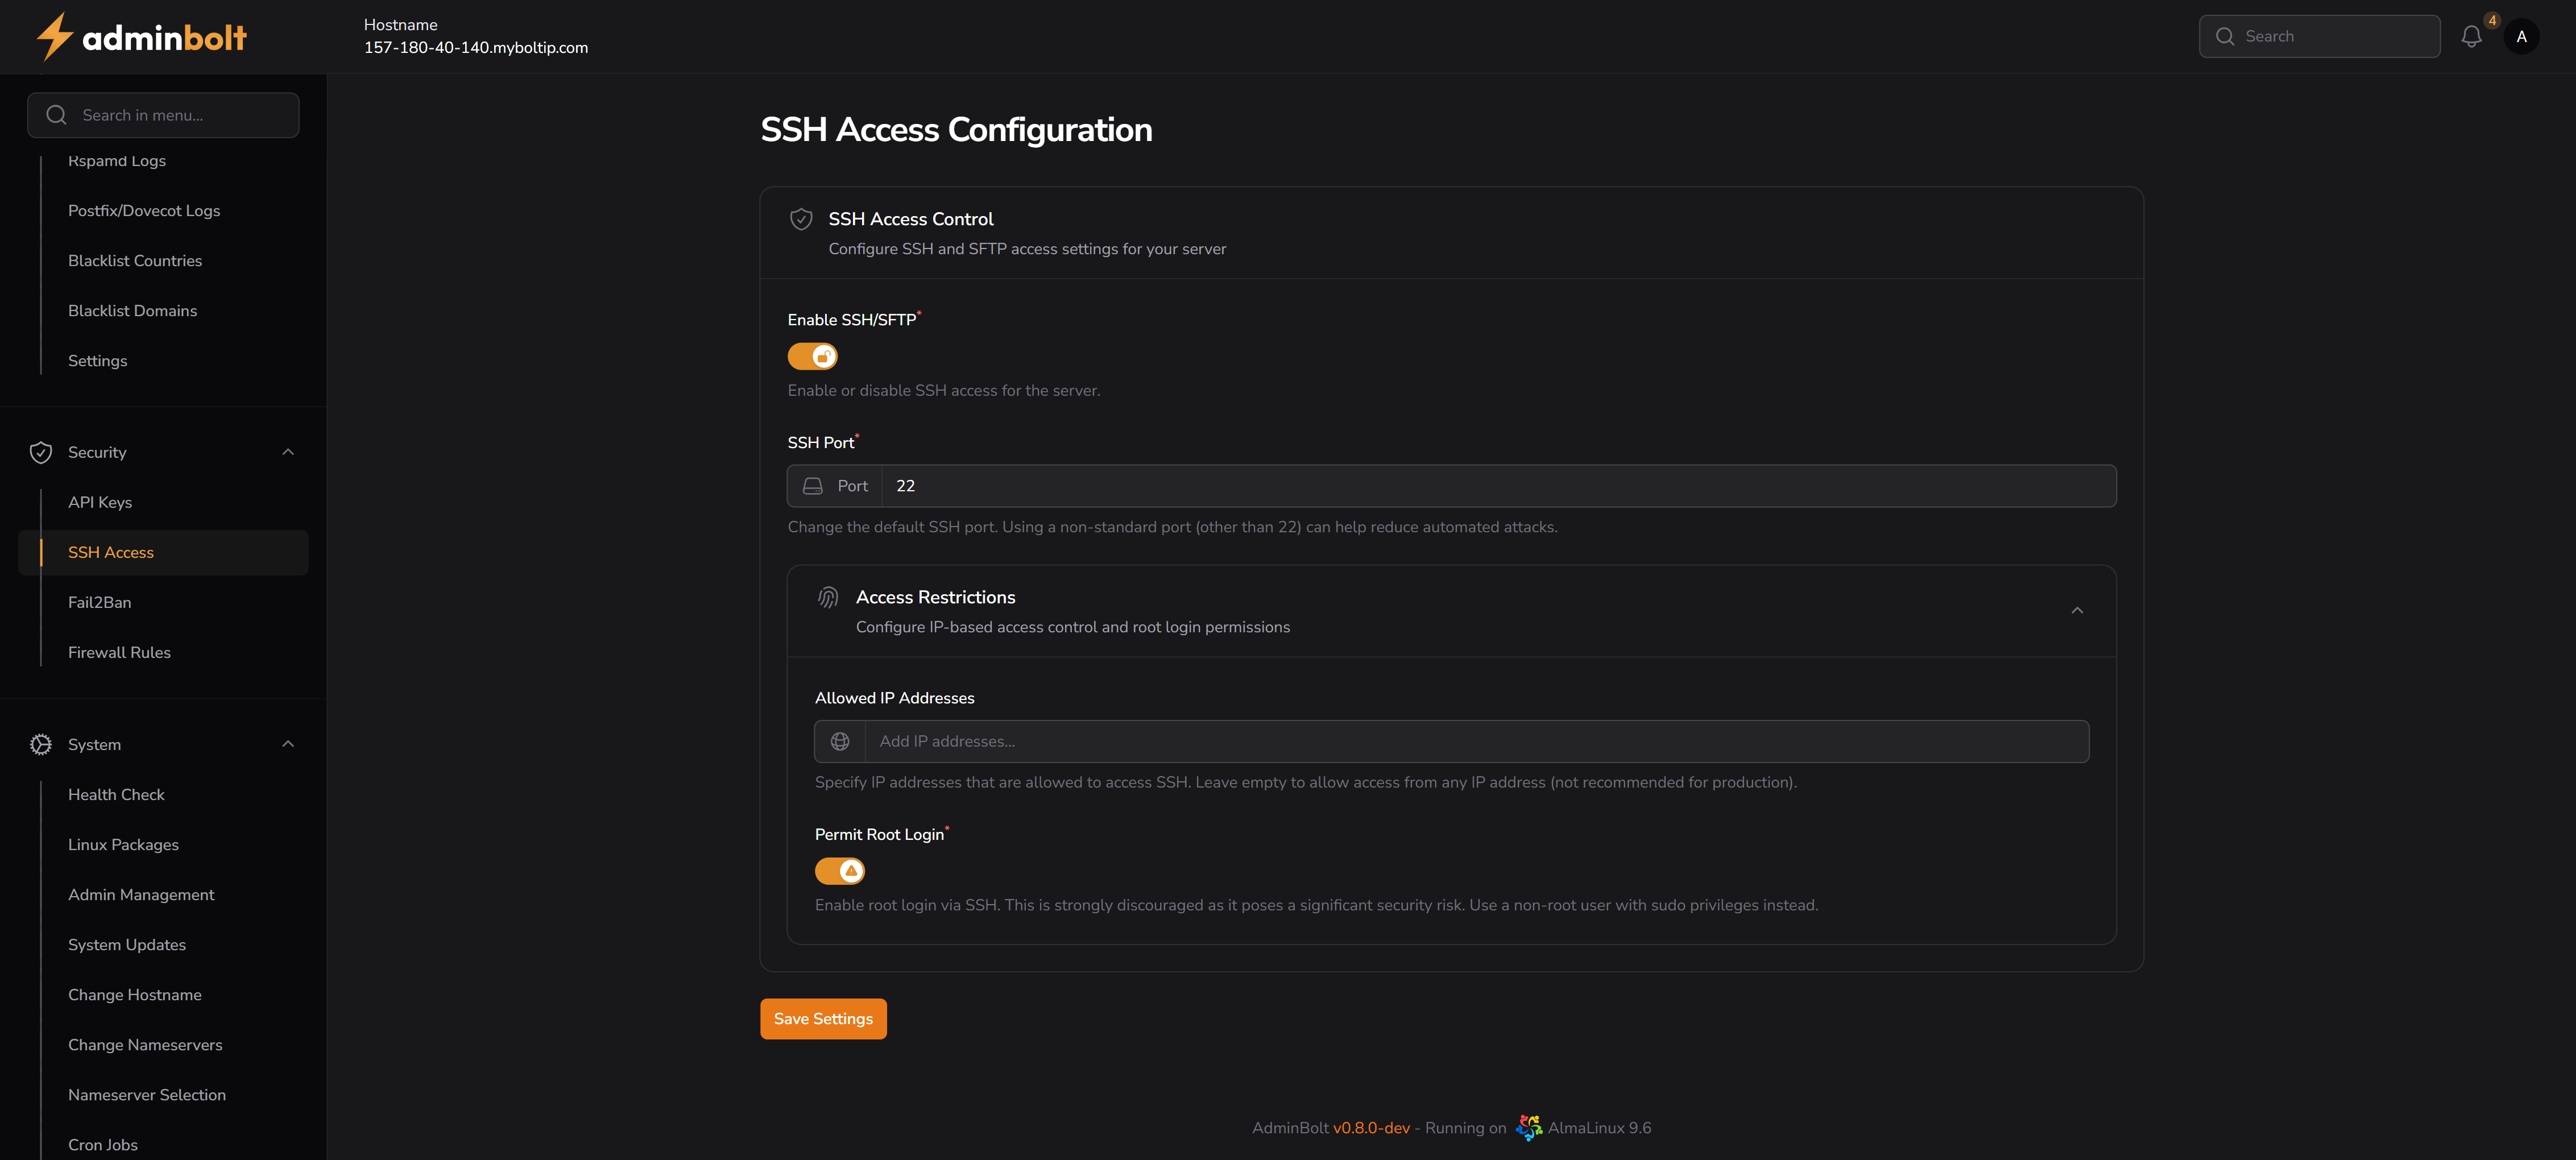Screen dimensions: 2576x1160
Task: Click the Save Settings button
Action: pyautogui.click(x=822, y=1018)
